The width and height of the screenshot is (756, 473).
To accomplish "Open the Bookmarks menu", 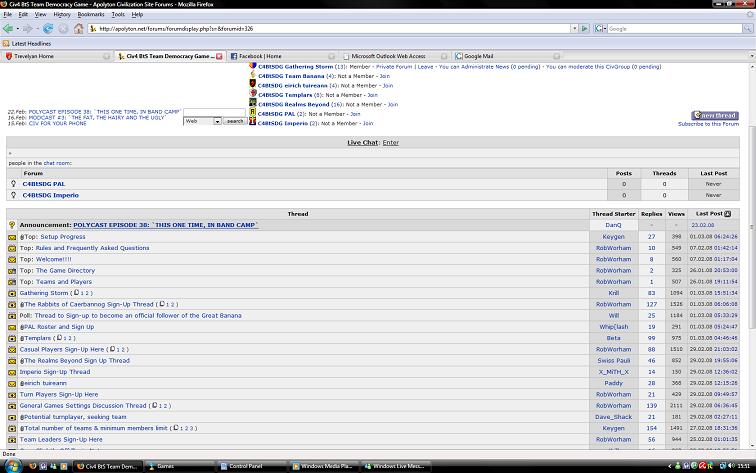I will (x=90, y=15).
